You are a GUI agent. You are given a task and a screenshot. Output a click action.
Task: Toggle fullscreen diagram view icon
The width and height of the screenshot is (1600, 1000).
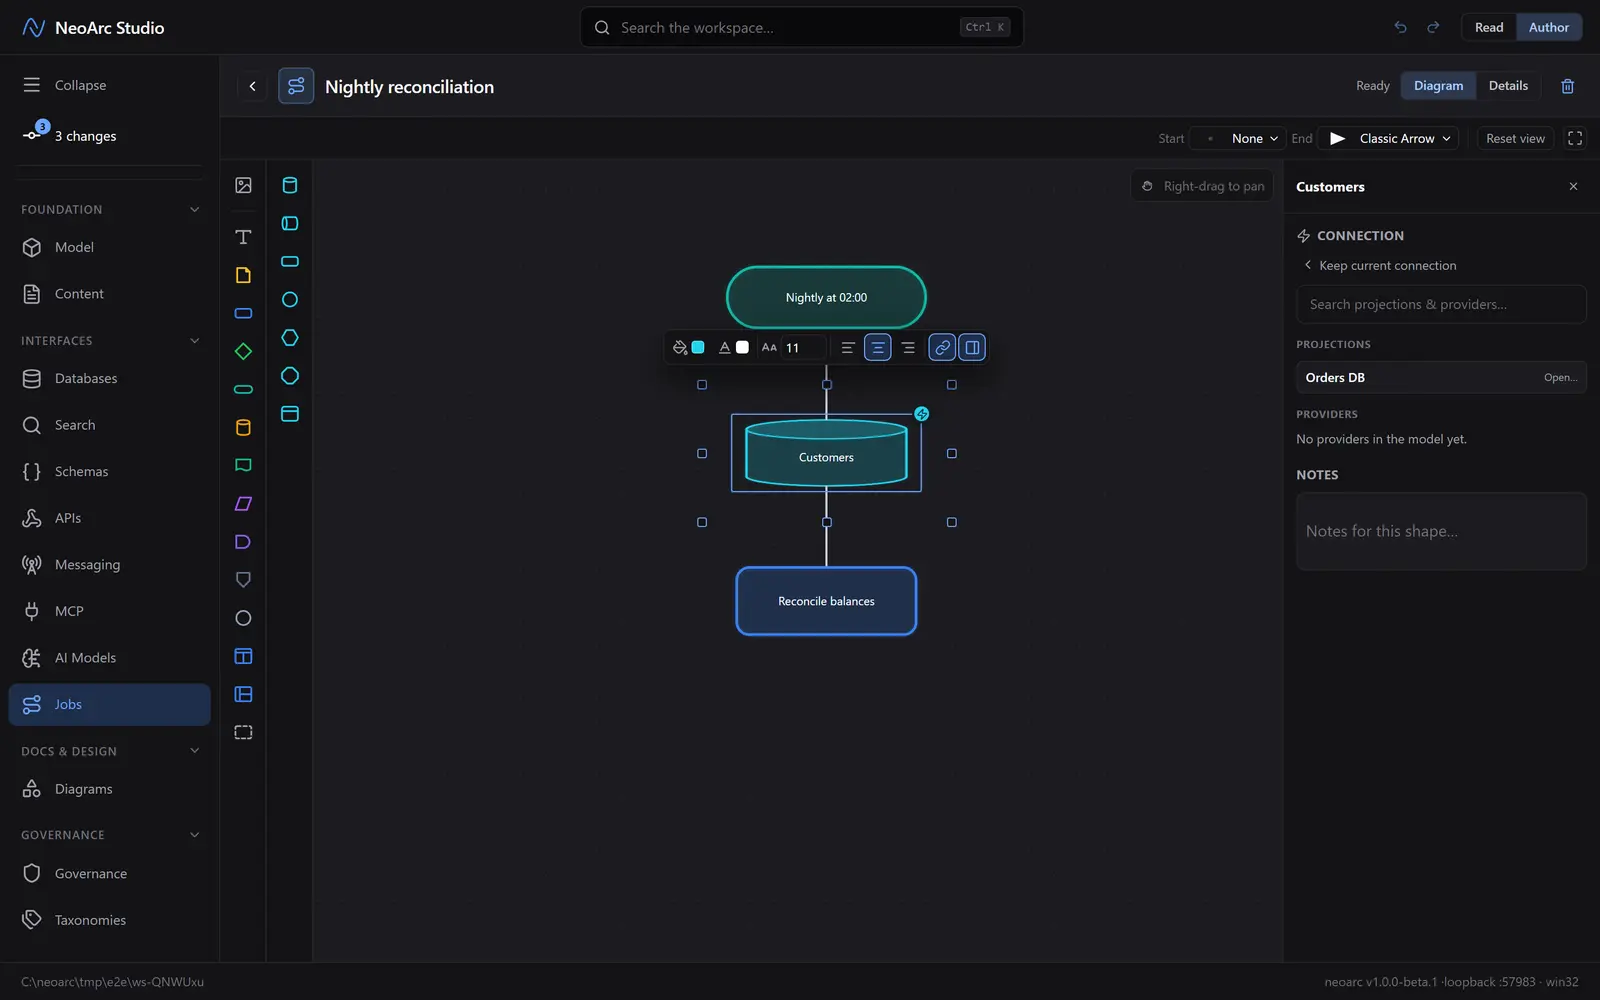point(1575,138)
